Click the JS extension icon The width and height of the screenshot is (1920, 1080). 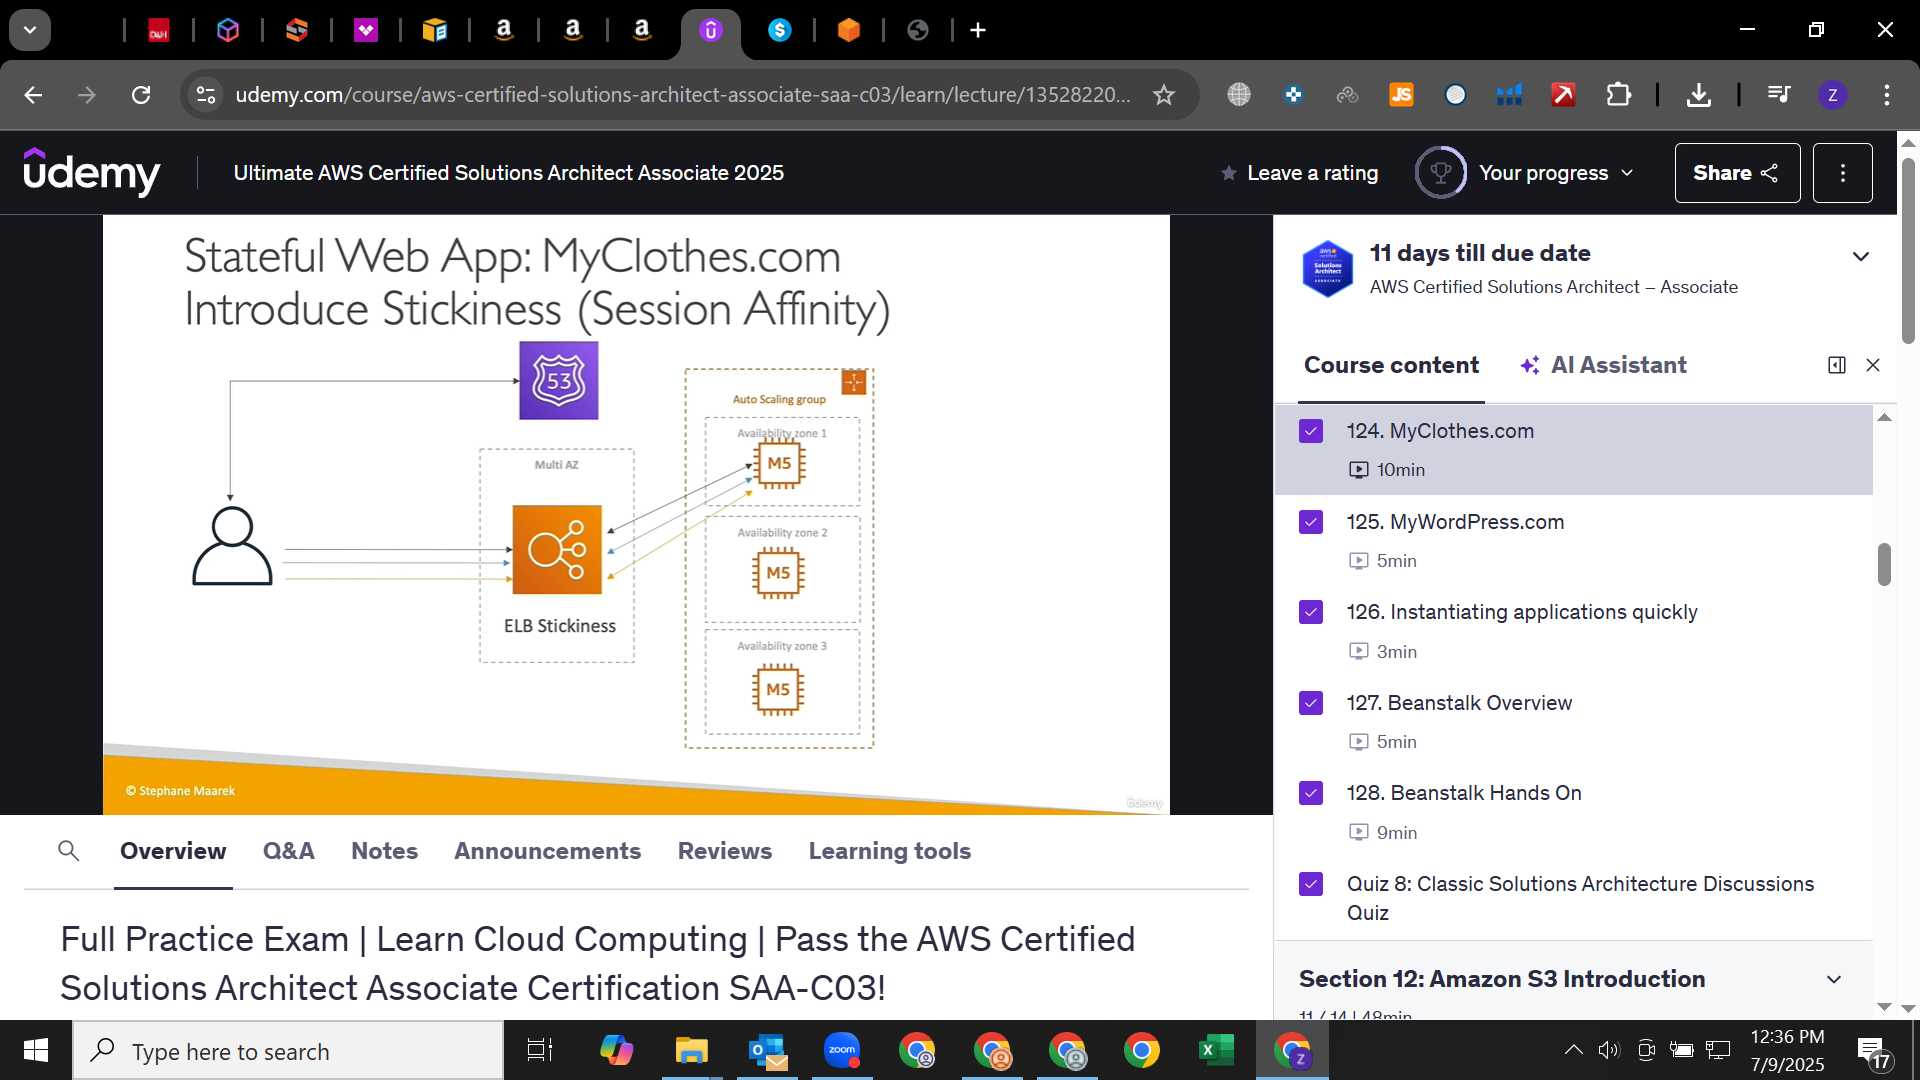coord(1401,95)
